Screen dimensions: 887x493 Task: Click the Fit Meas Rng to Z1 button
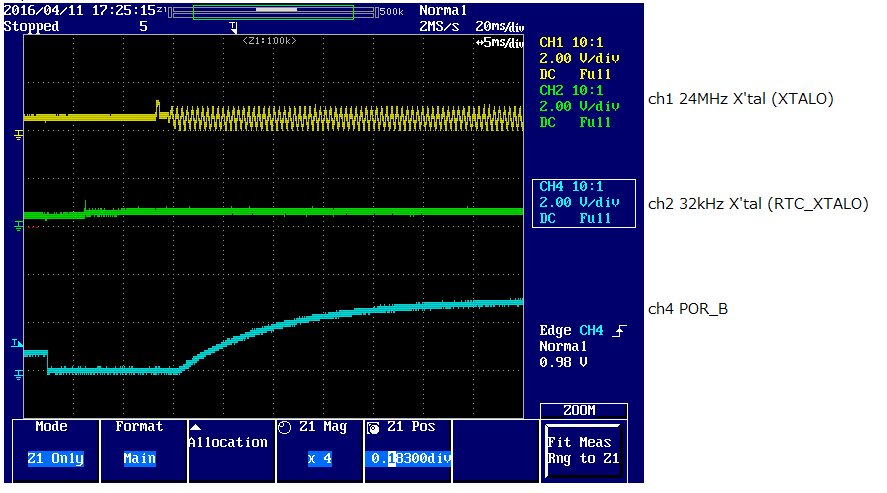coord(583,451)
